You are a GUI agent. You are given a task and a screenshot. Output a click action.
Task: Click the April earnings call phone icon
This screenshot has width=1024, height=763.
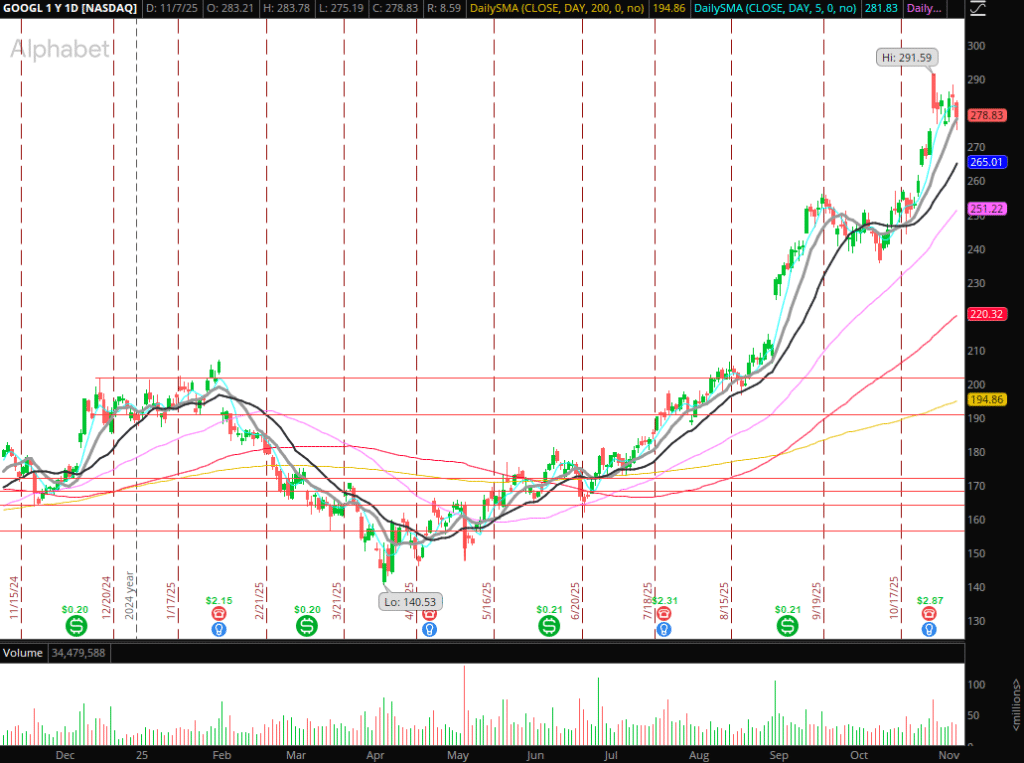[429, 613]
